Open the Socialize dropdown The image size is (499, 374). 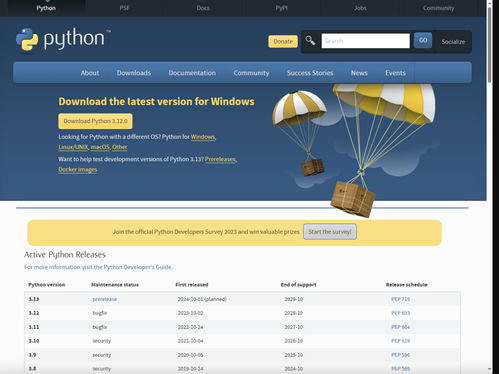(x=453, y=42)
